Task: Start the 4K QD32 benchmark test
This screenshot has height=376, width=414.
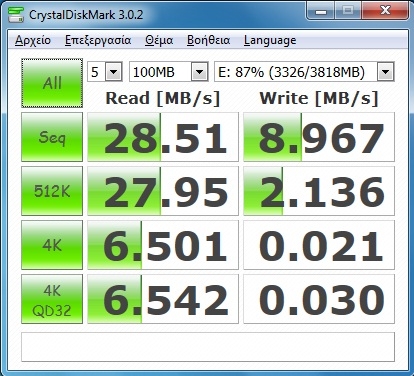Action: [52, 299]
